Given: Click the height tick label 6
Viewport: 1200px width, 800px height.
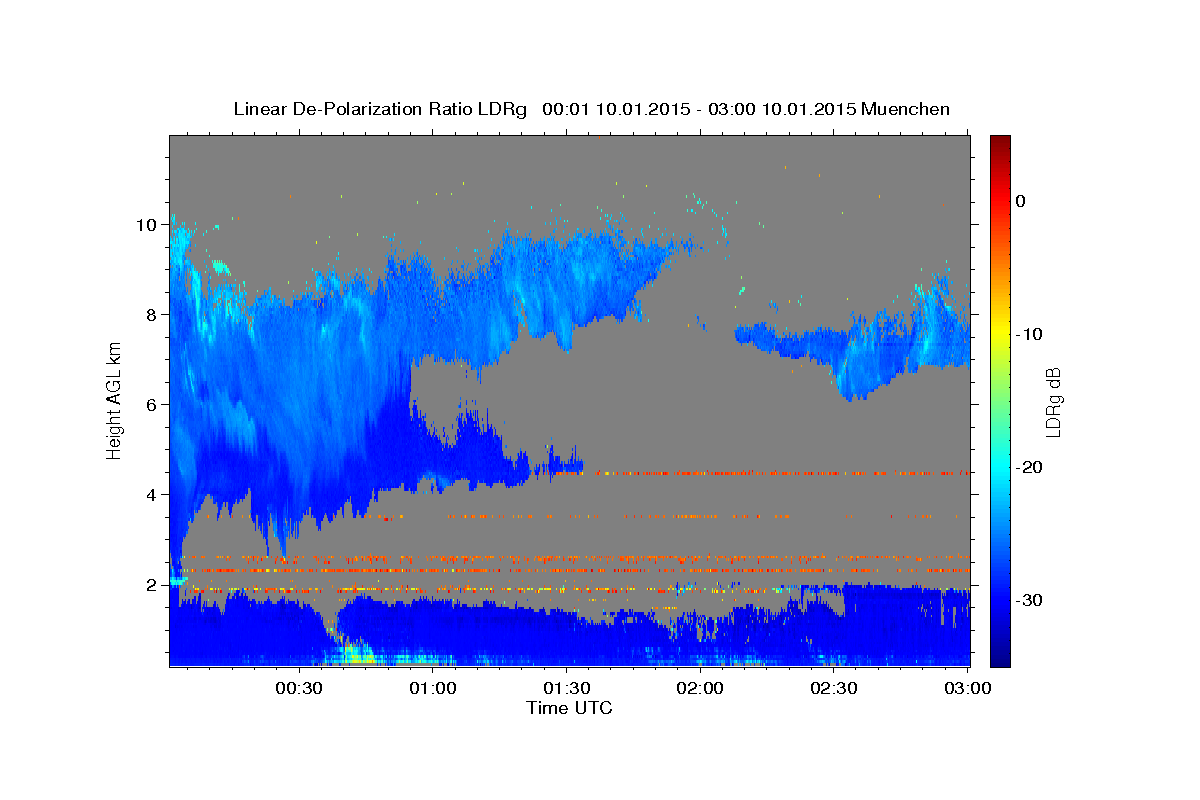Looking at the screenshot, I should [x=153, y=405].
